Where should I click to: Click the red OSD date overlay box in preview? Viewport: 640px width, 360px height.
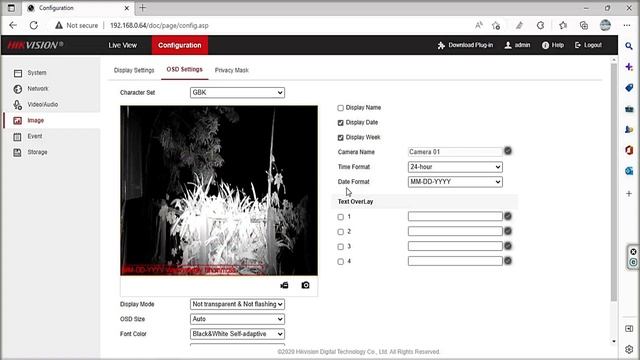(x=192, y=270)
